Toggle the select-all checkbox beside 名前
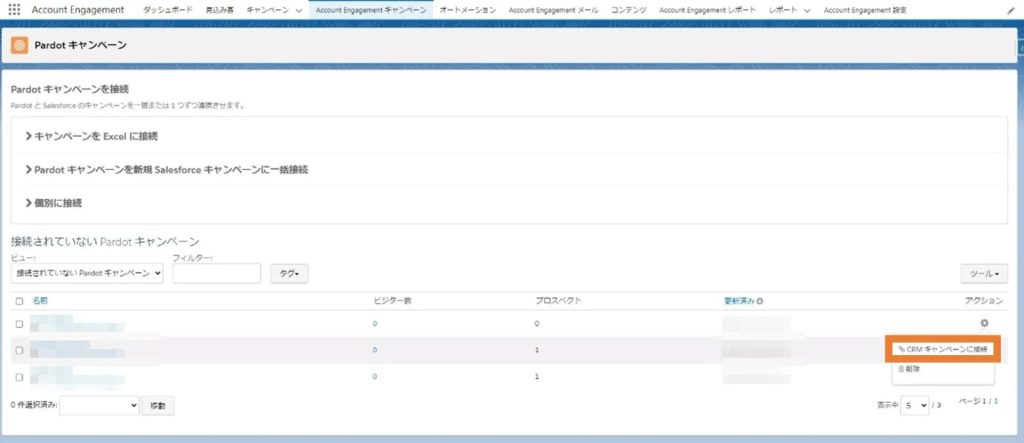 click(19, 301)
